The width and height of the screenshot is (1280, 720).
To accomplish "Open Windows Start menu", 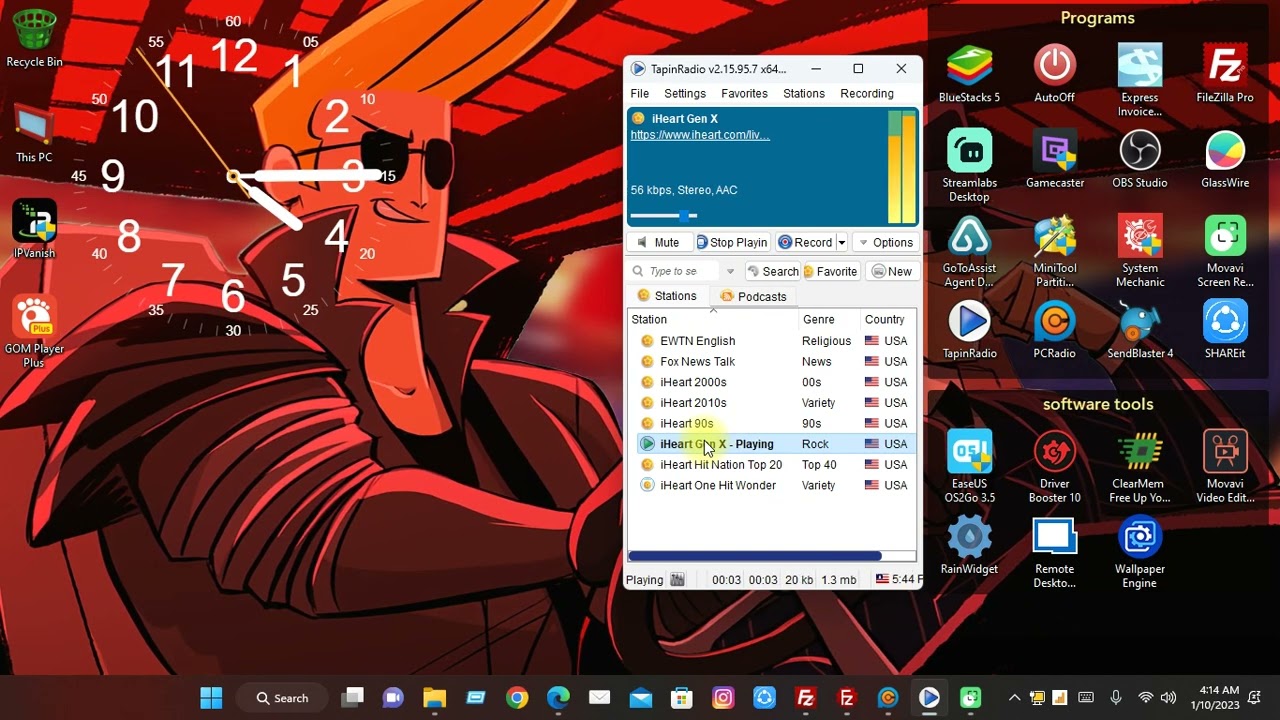I will 211,698.
